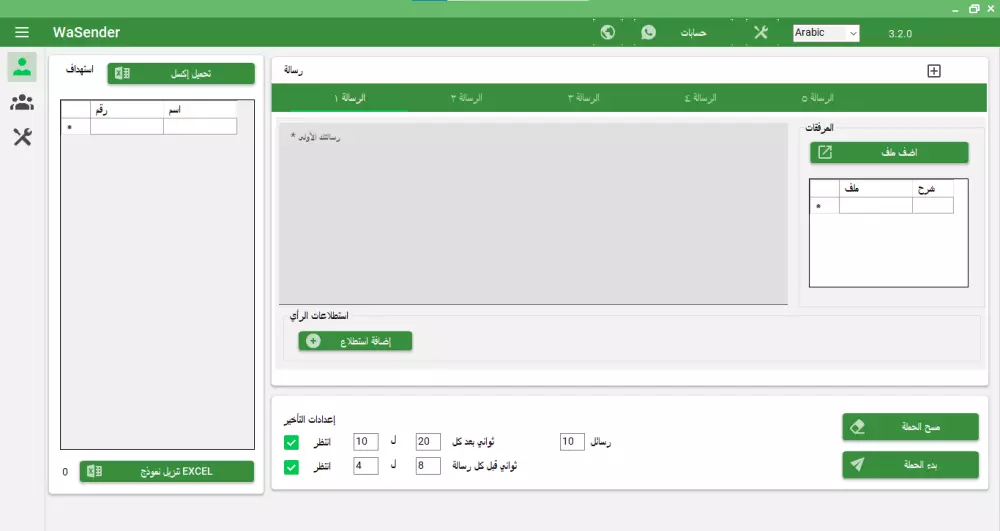Minimize the WaSender window
Image resolution: width=1000 pixels, height=531 pixels.
tap(955, 10)
